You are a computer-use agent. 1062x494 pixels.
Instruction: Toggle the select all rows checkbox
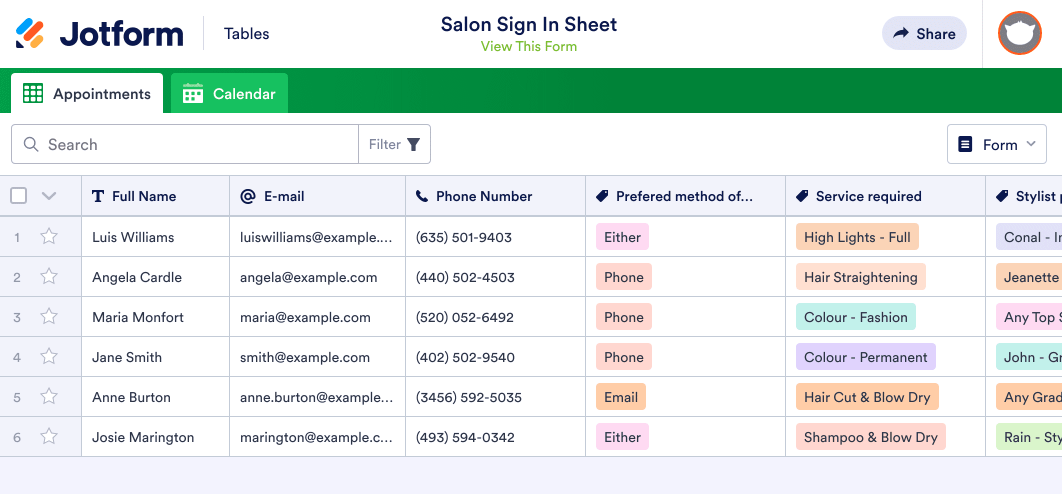pyautogui.click(x=18, y=196)
